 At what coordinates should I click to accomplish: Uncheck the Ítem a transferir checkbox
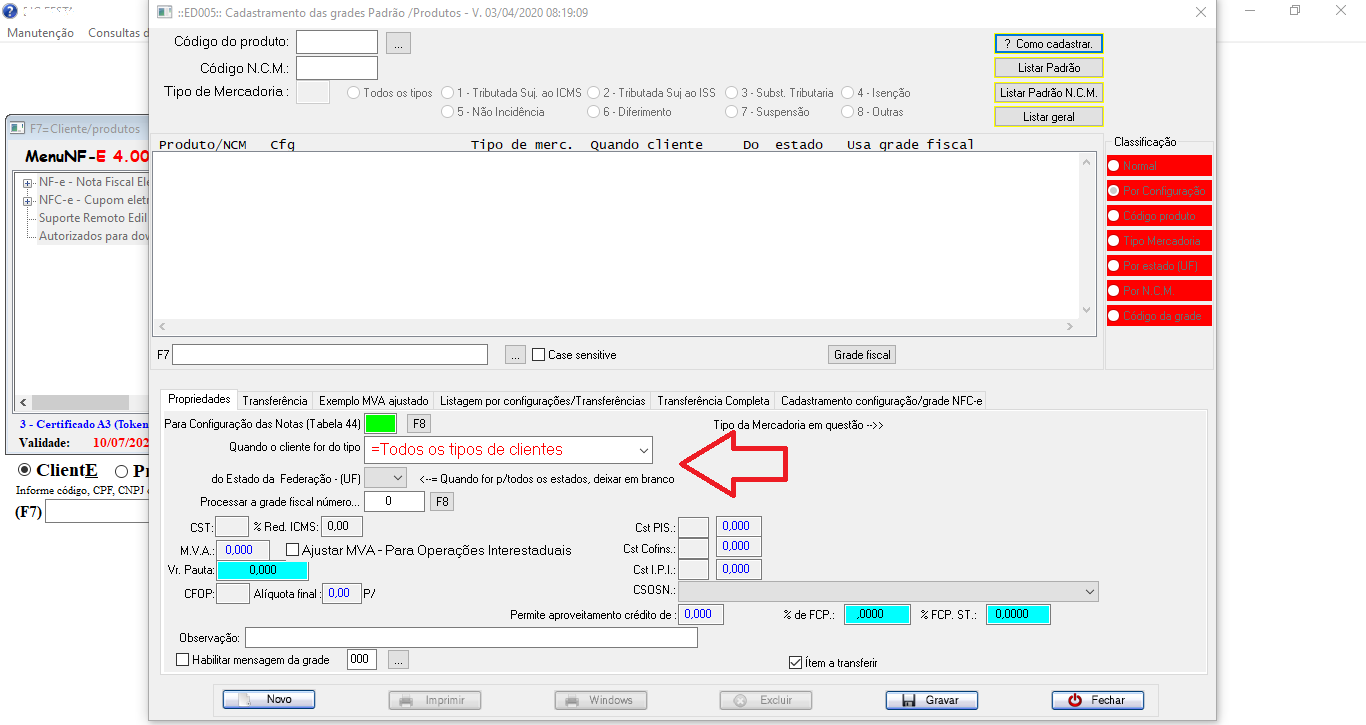click(796, 662)
